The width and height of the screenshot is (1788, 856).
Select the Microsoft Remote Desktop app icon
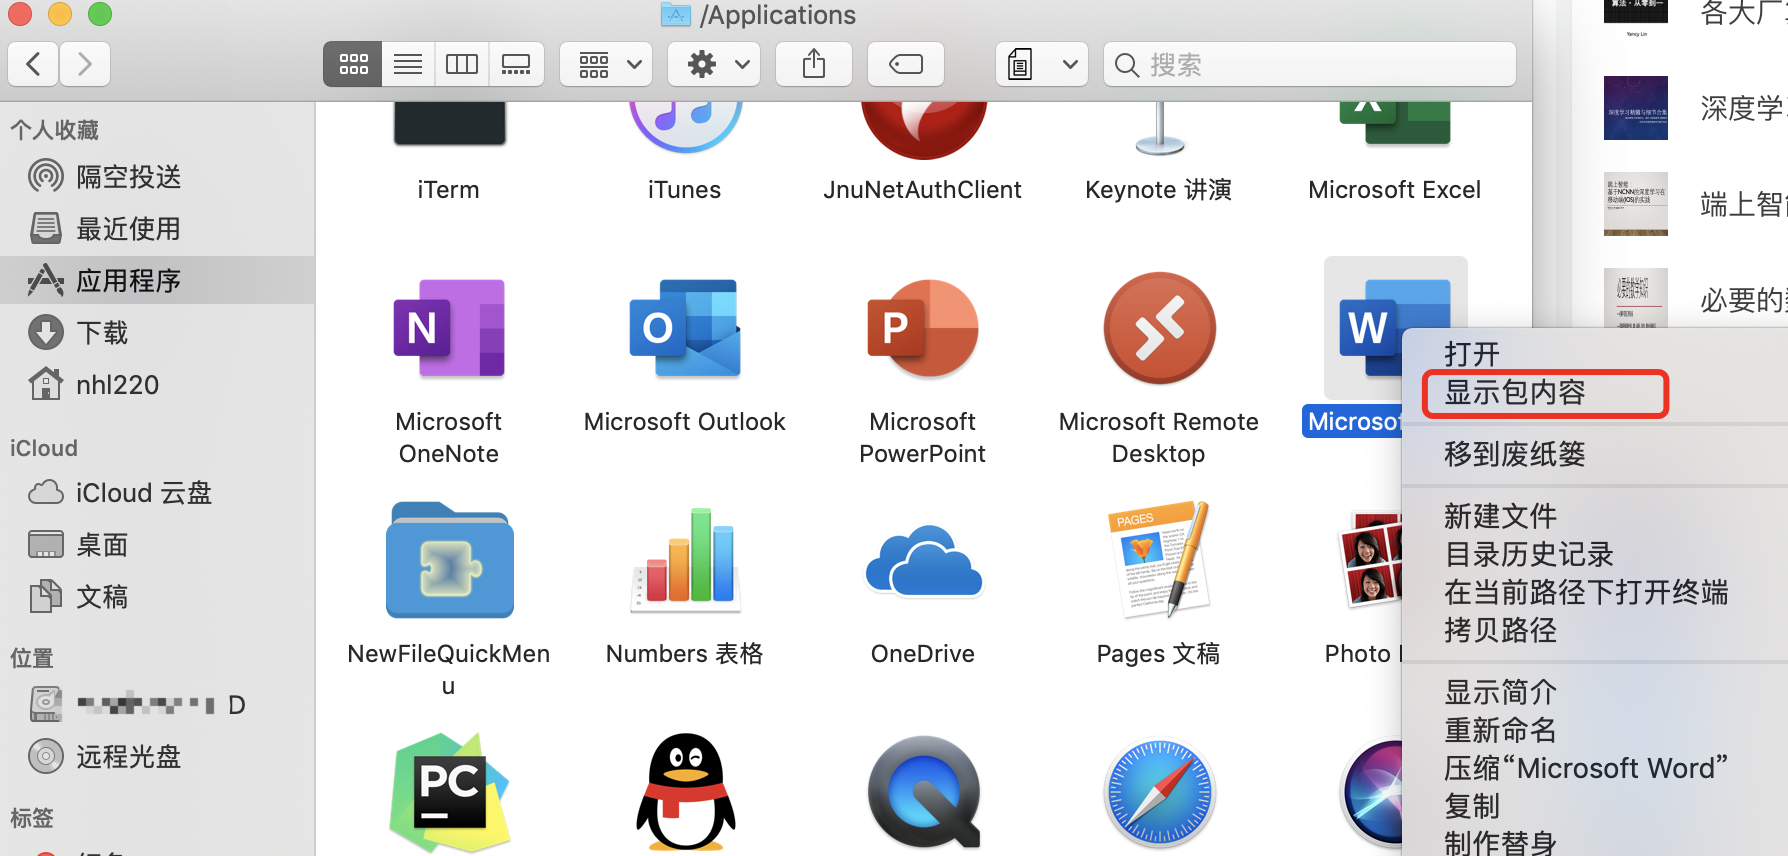pos(1159,328)
